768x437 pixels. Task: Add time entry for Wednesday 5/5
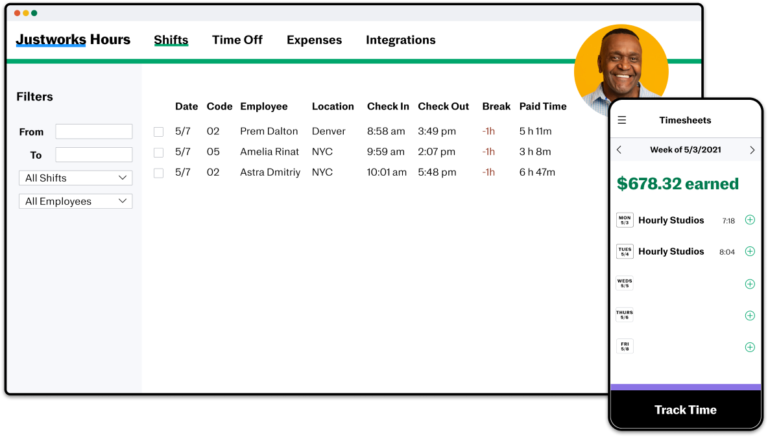[x=750, y=284]
